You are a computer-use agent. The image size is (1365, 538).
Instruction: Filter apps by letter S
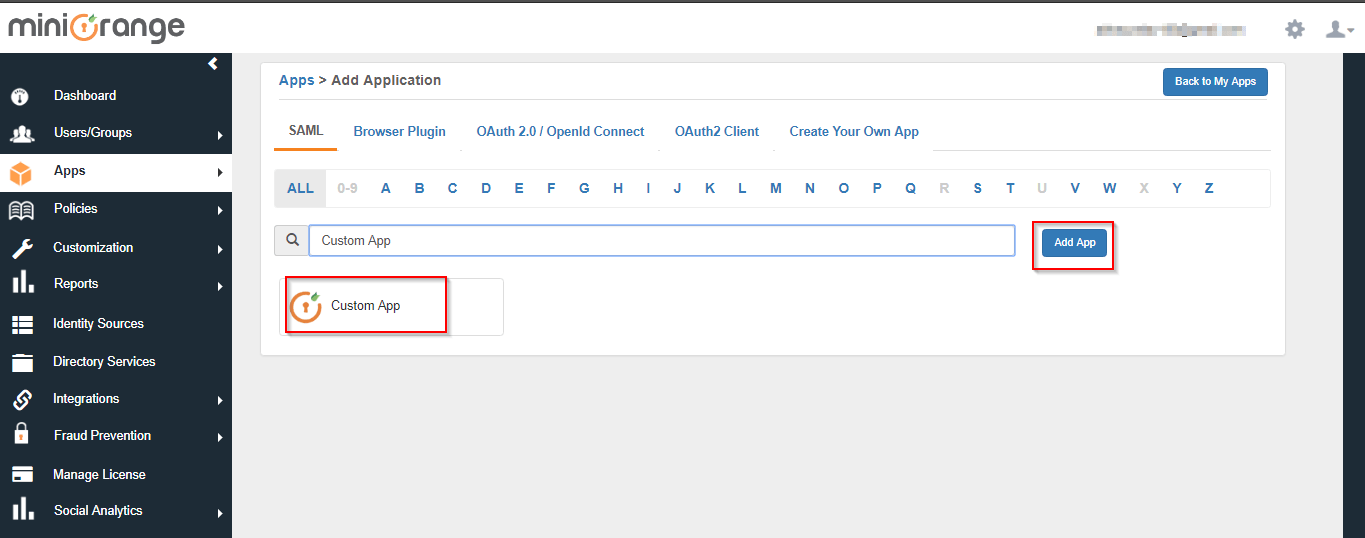point(977,188)
